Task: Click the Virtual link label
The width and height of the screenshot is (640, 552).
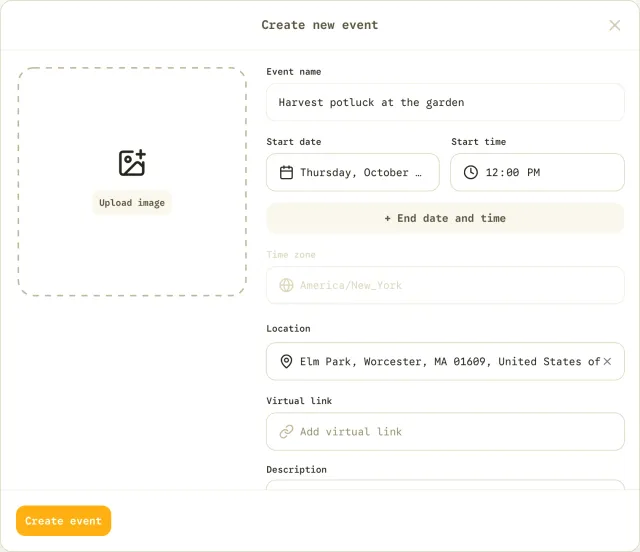Action: click(x=299, y=401)
